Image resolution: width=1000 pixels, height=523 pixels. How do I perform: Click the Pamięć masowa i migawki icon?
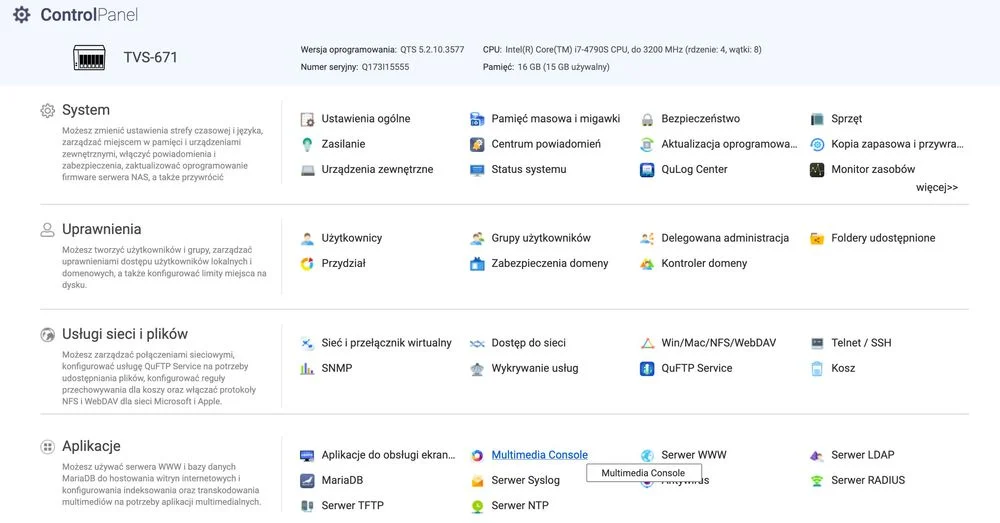tap(477, 119)
